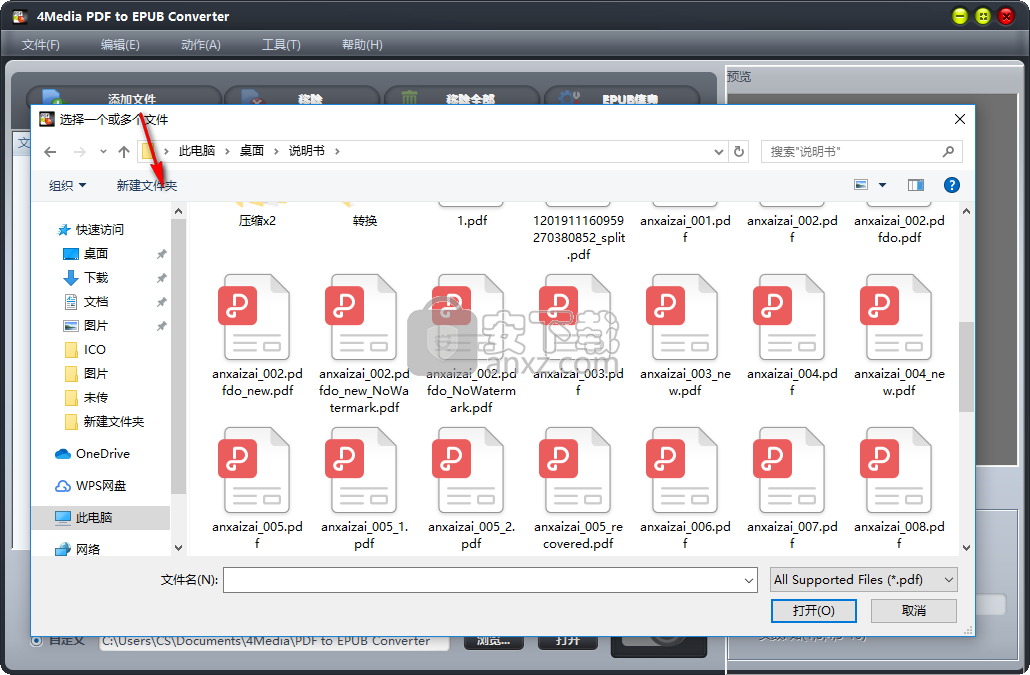Show the preview pane

916,185
